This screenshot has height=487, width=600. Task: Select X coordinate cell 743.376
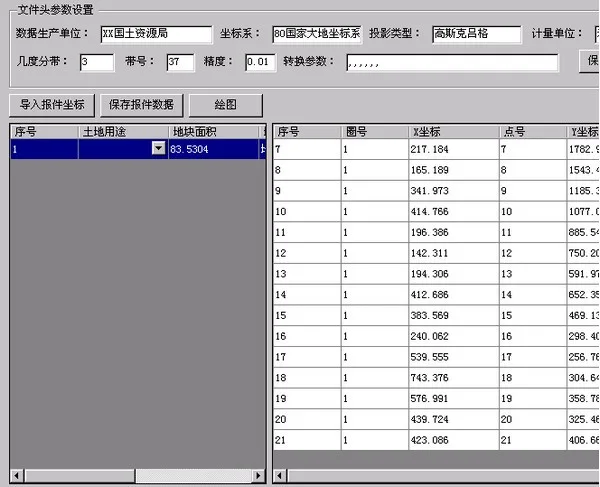454,378
